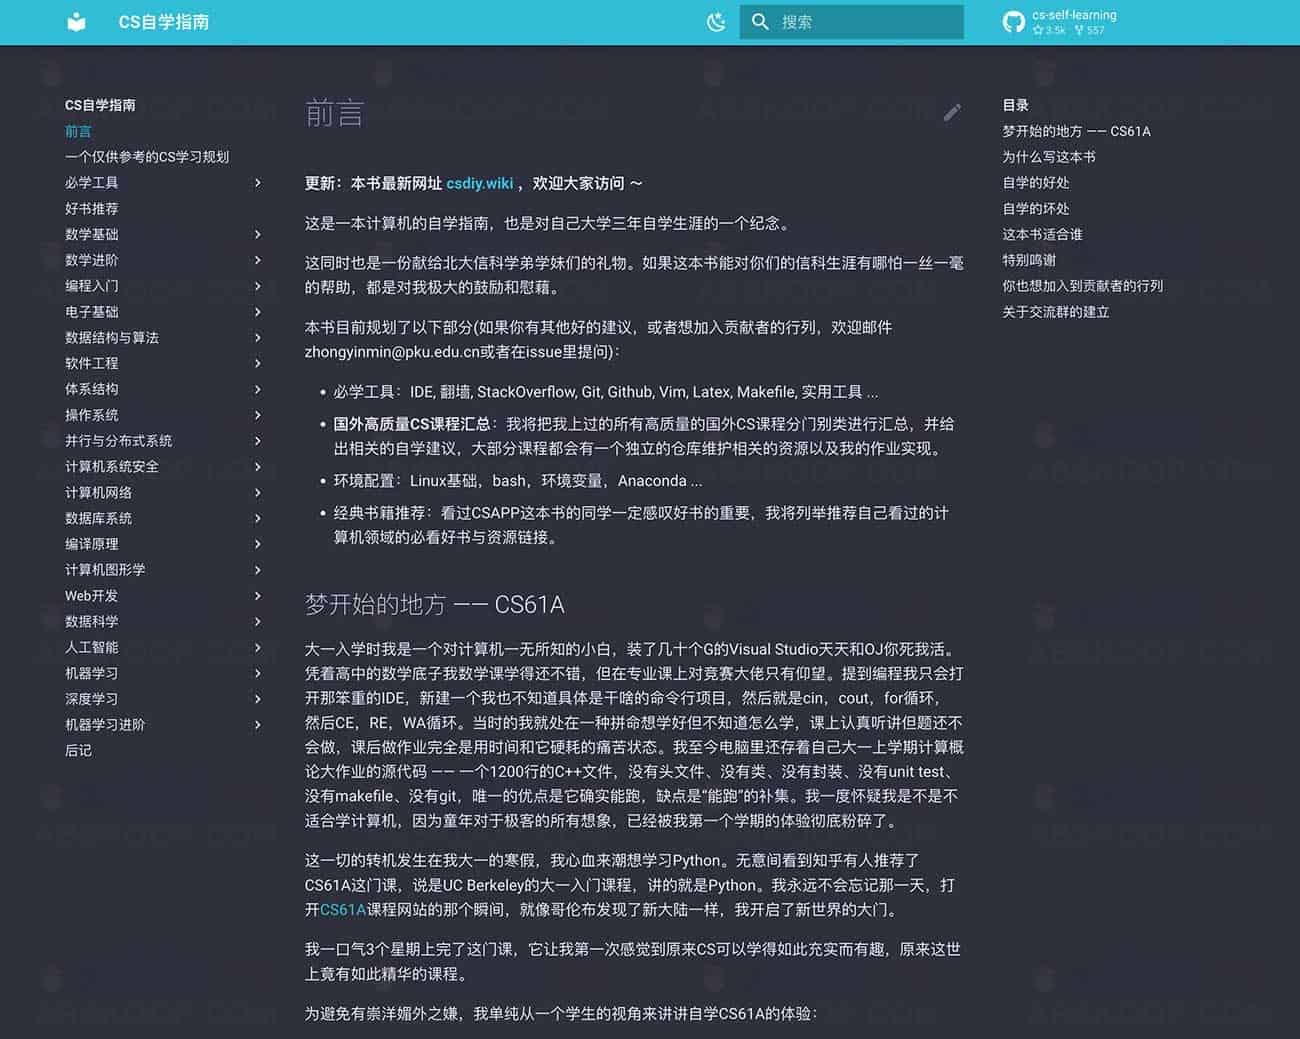
Task: Expand the Web开发 section chevron
Action: tap(258, 595)
